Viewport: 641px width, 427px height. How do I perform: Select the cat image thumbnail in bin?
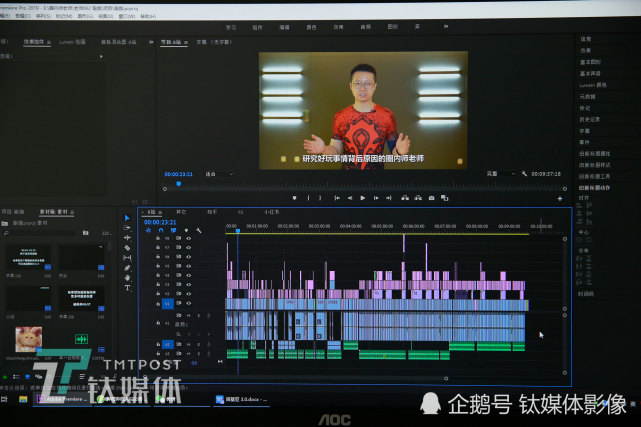[28, 339]
